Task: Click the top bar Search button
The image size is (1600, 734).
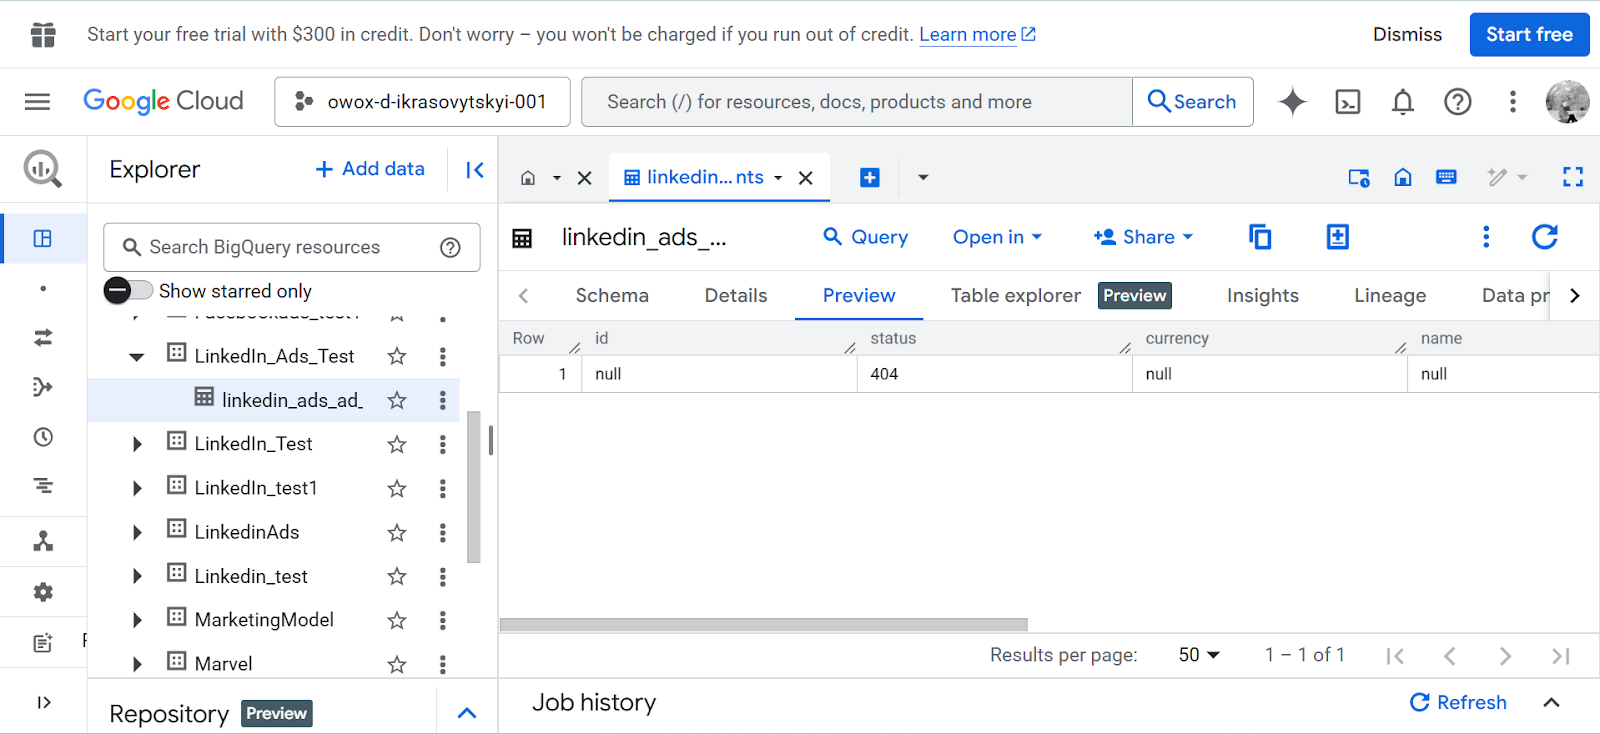Action: [1192, 102]
